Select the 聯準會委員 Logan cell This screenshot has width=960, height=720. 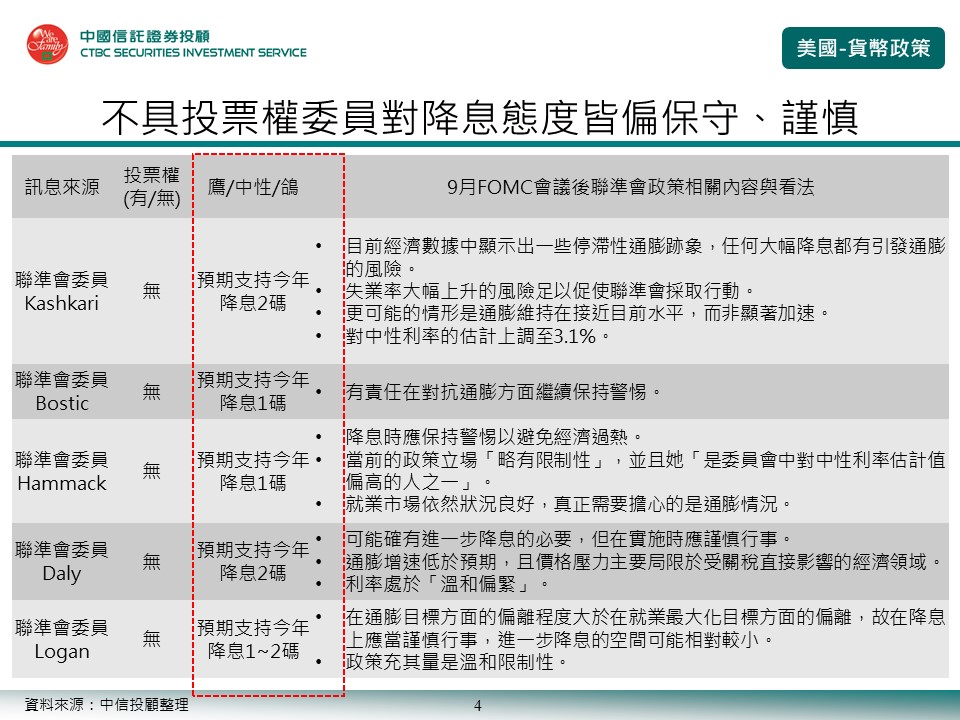coord(62,639)
